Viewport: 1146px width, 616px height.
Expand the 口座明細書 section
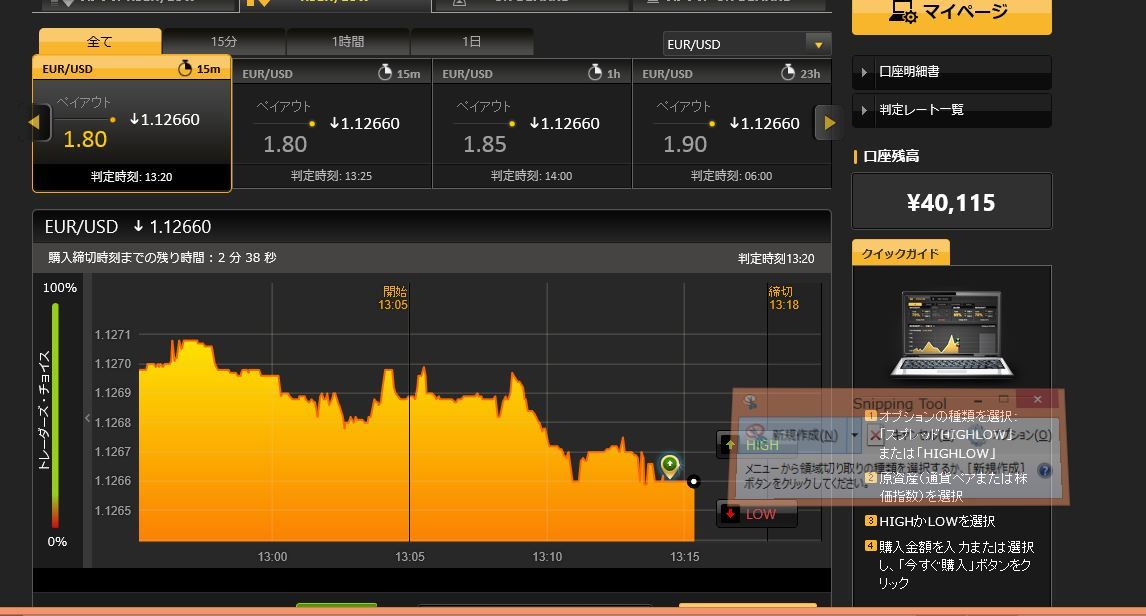tap(952, 72)
